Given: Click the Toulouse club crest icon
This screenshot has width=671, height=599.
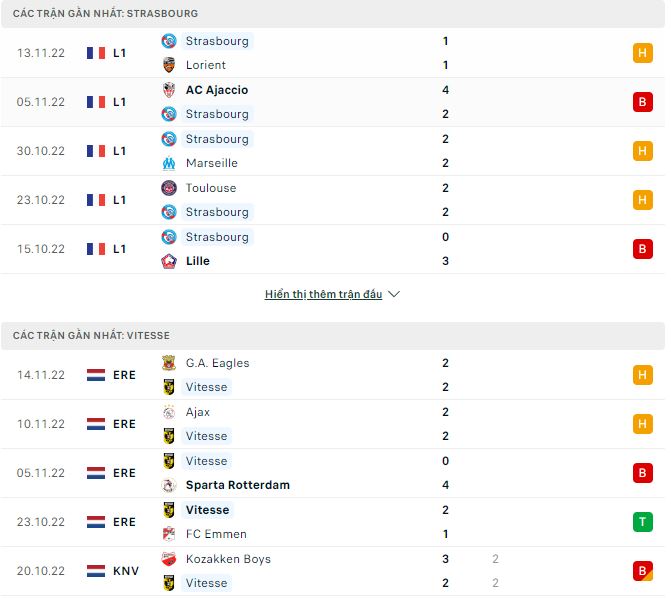Looking at the screenshot, I should [169, 188].
